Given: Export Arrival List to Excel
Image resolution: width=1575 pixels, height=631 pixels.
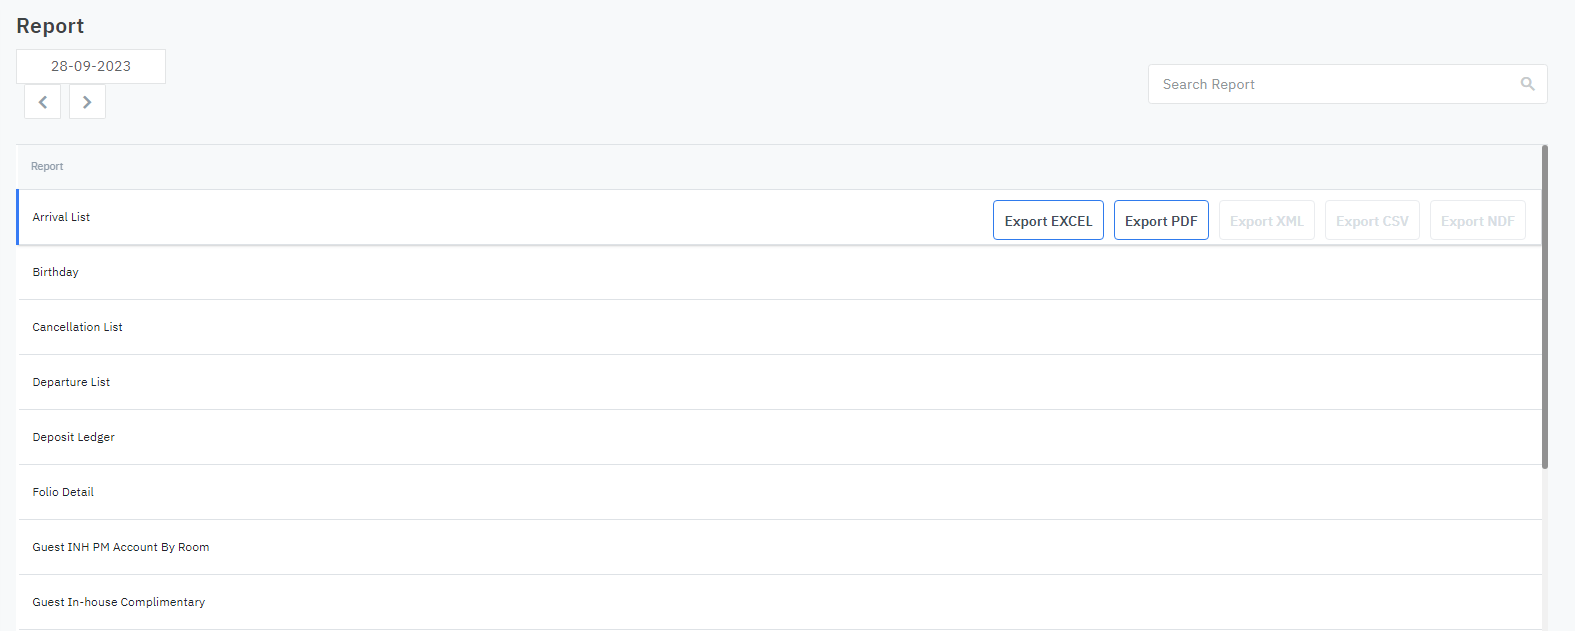Looking at the screenshot, I should (1048, 221).
